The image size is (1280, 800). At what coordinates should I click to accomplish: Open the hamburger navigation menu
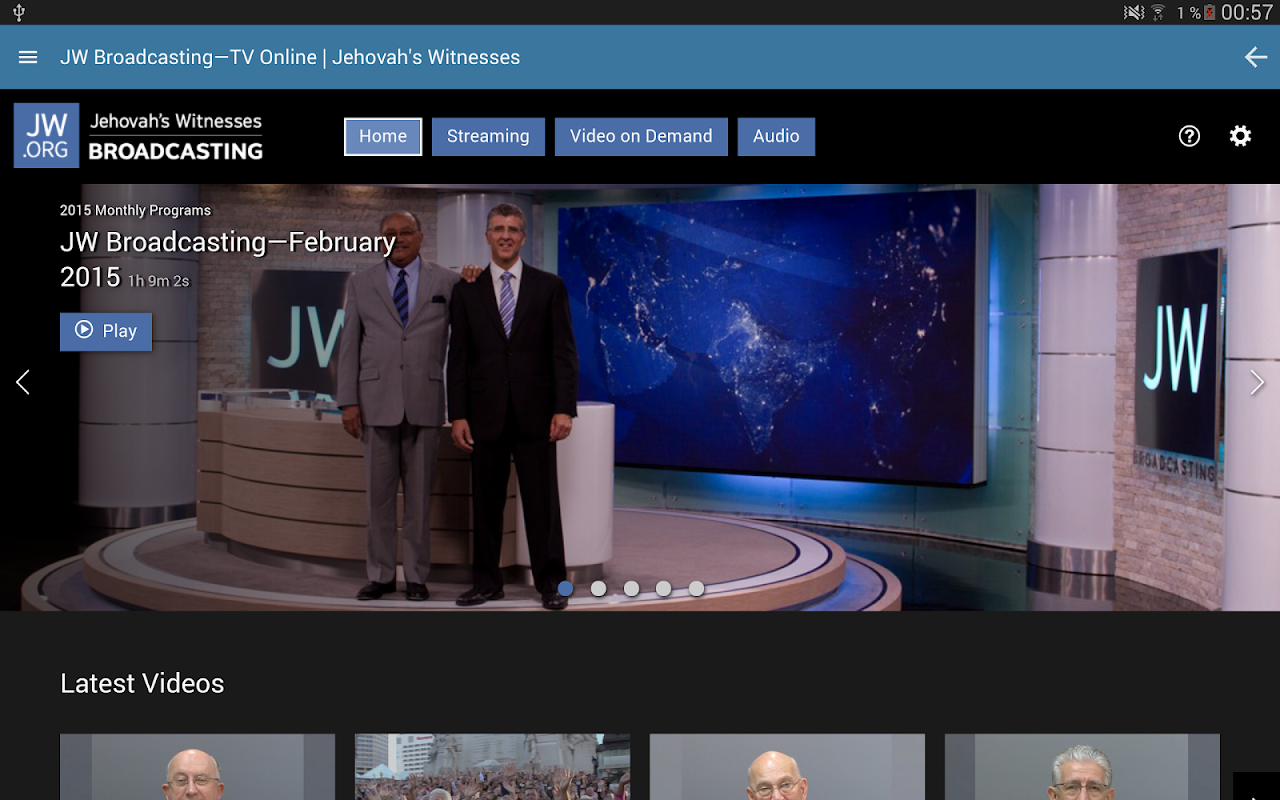[28, 57]
